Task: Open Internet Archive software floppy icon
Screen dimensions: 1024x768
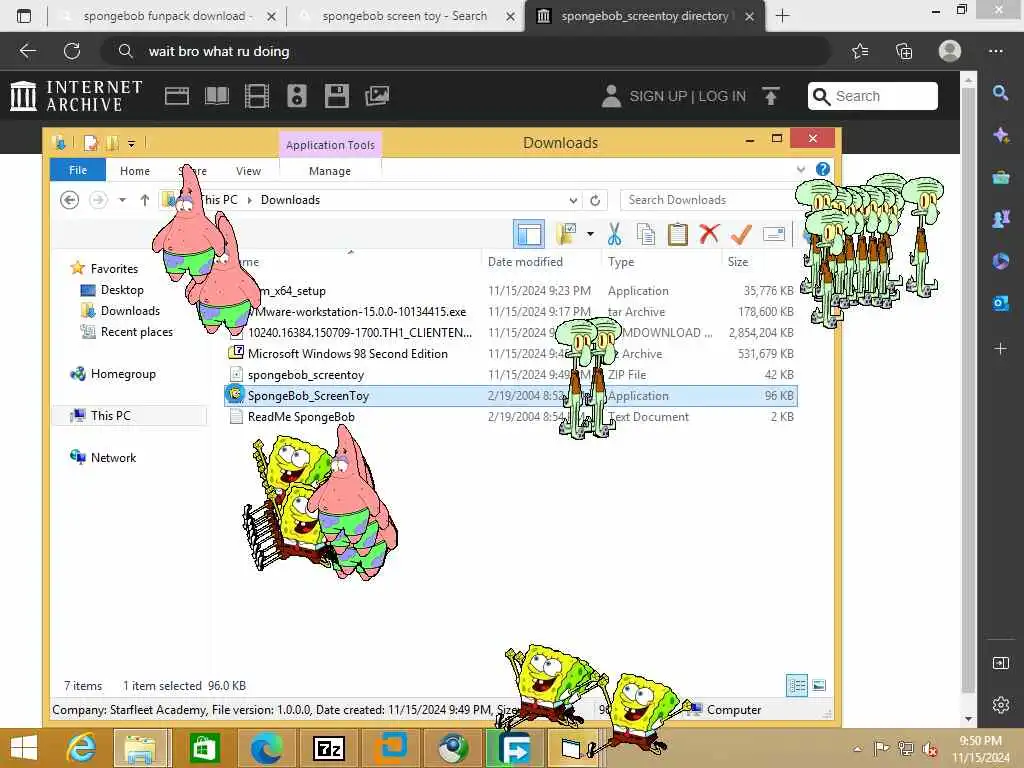Action: [x=336, y=96]
